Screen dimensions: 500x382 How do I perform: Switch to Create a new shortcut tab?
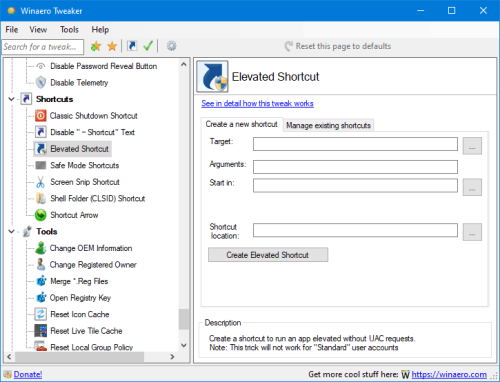click(242, 124)
